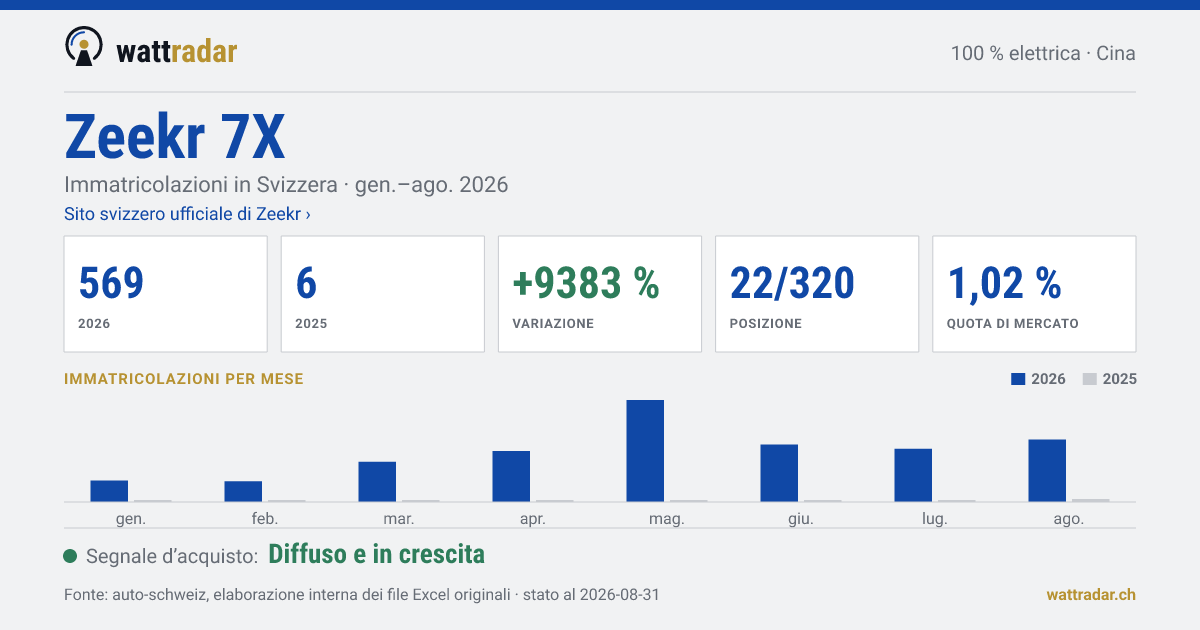Image resolution: width=1200 pixels, height=630 pixels.
Task: Click the wattradar brand name
Action: point(176,51)
